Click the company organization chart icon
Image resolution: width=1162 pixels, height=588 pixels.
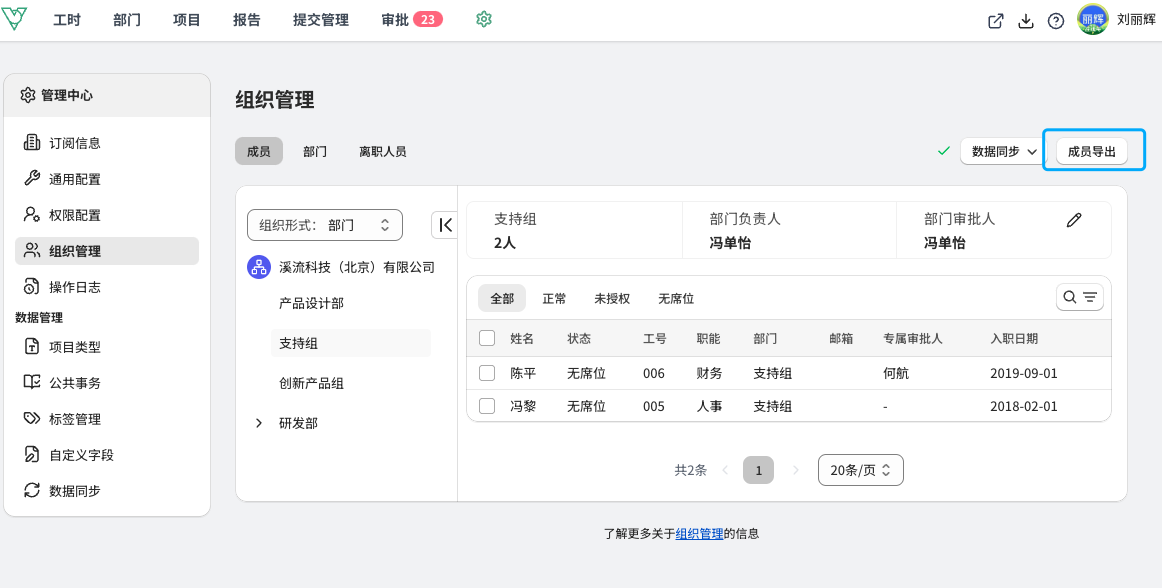click(259, 267)
